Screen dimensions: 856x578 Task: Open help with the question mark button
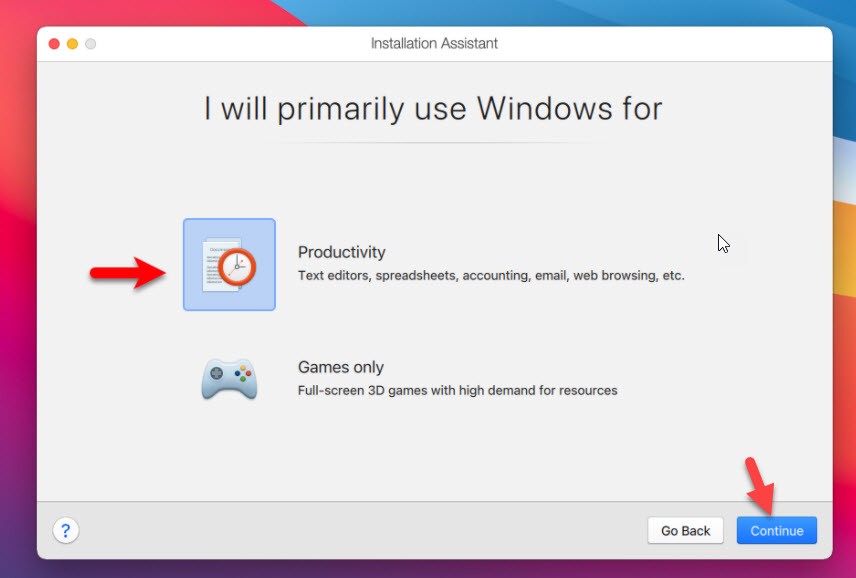[x=66, y=531]
